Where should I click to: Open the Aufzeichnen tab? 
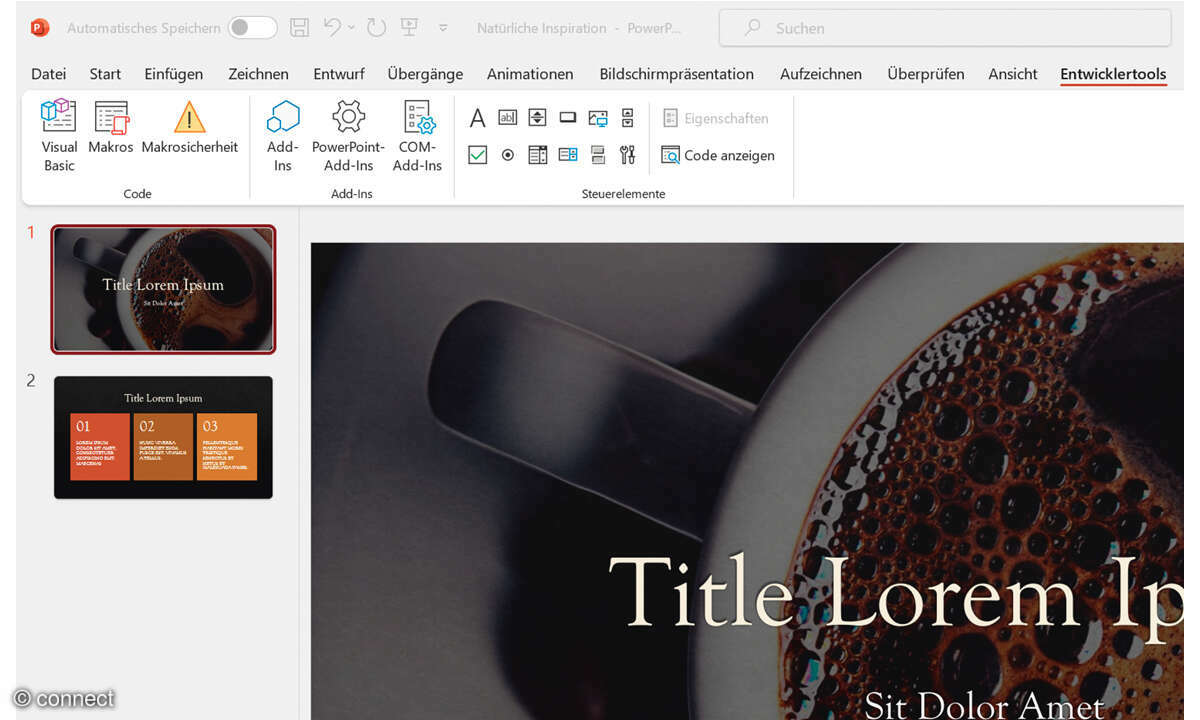[x=821, y=74]
